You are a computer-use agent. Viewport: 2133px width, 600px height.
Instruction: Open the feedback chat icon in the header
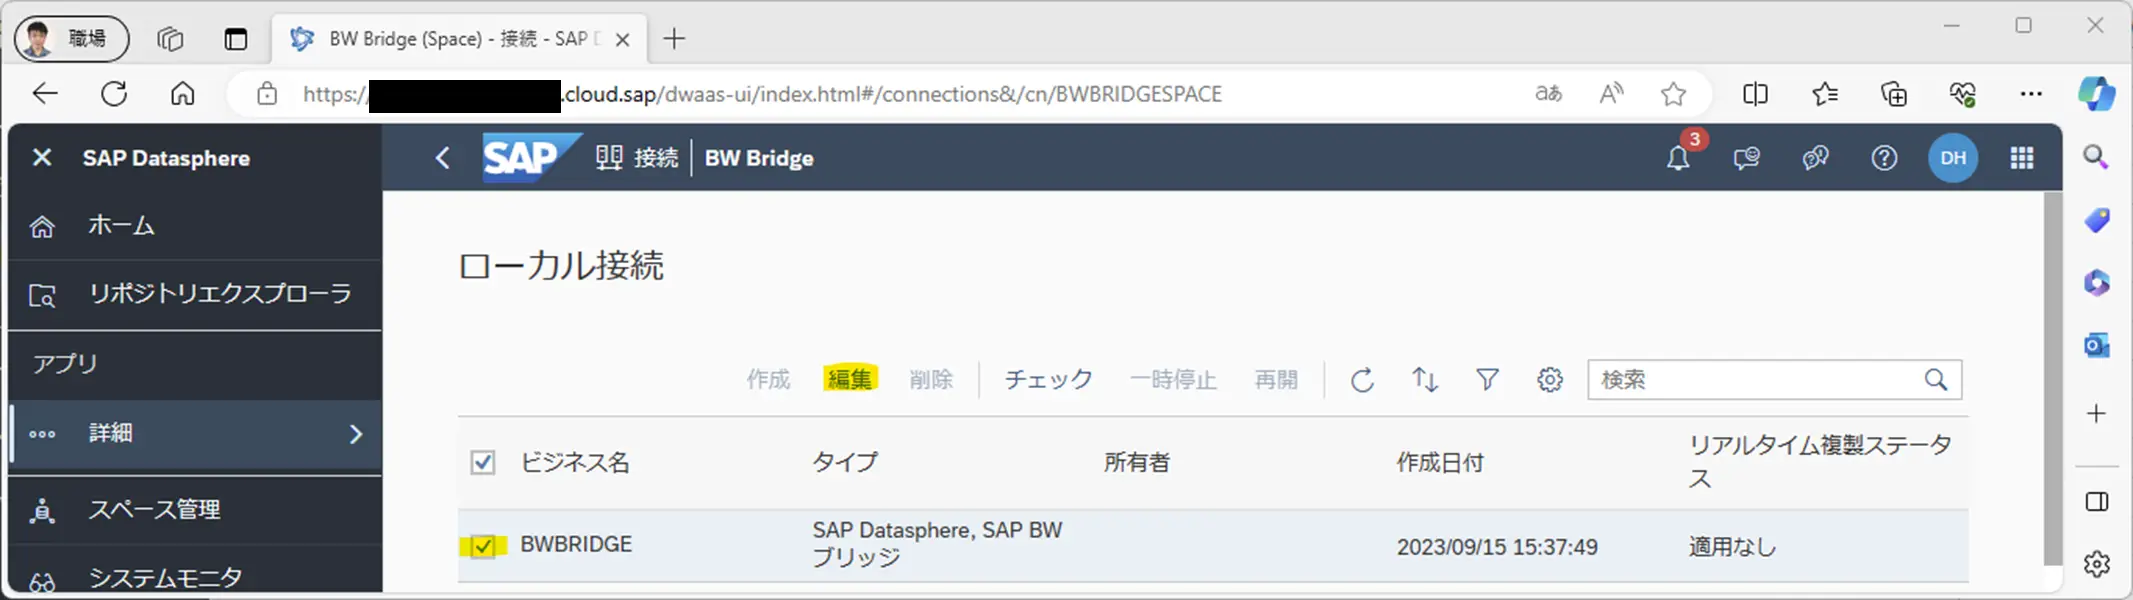pos(1746,158)
